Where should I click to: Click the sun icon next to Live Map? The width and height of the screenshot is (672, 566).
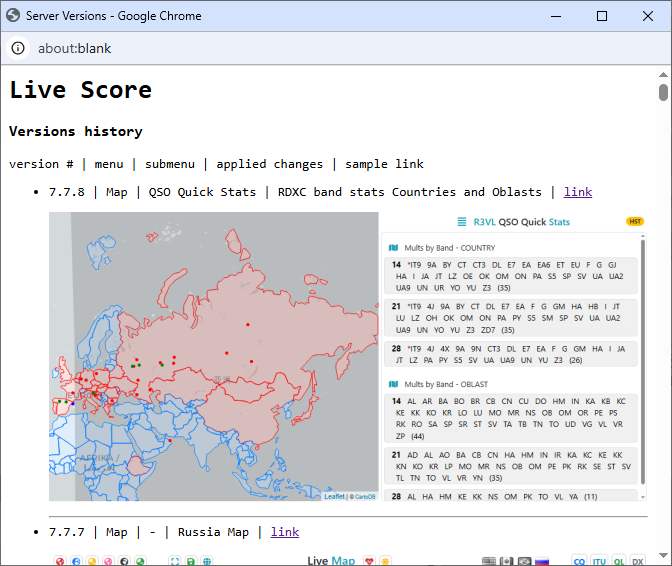pos(385,561)
